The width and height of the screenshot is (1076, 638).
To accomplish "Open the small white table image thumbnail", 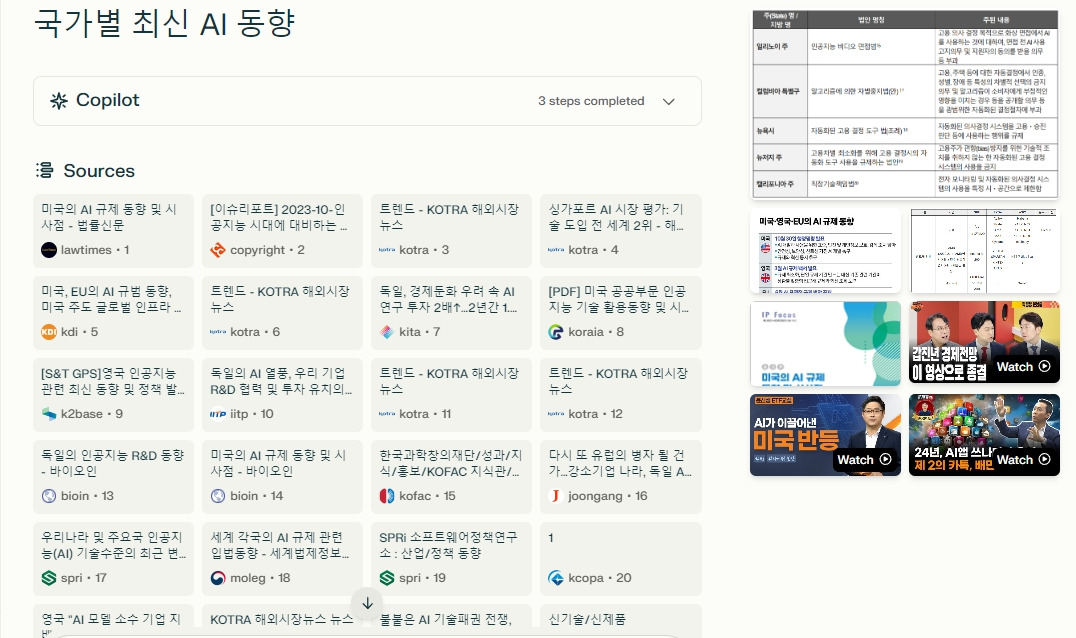I will point(984,251).
